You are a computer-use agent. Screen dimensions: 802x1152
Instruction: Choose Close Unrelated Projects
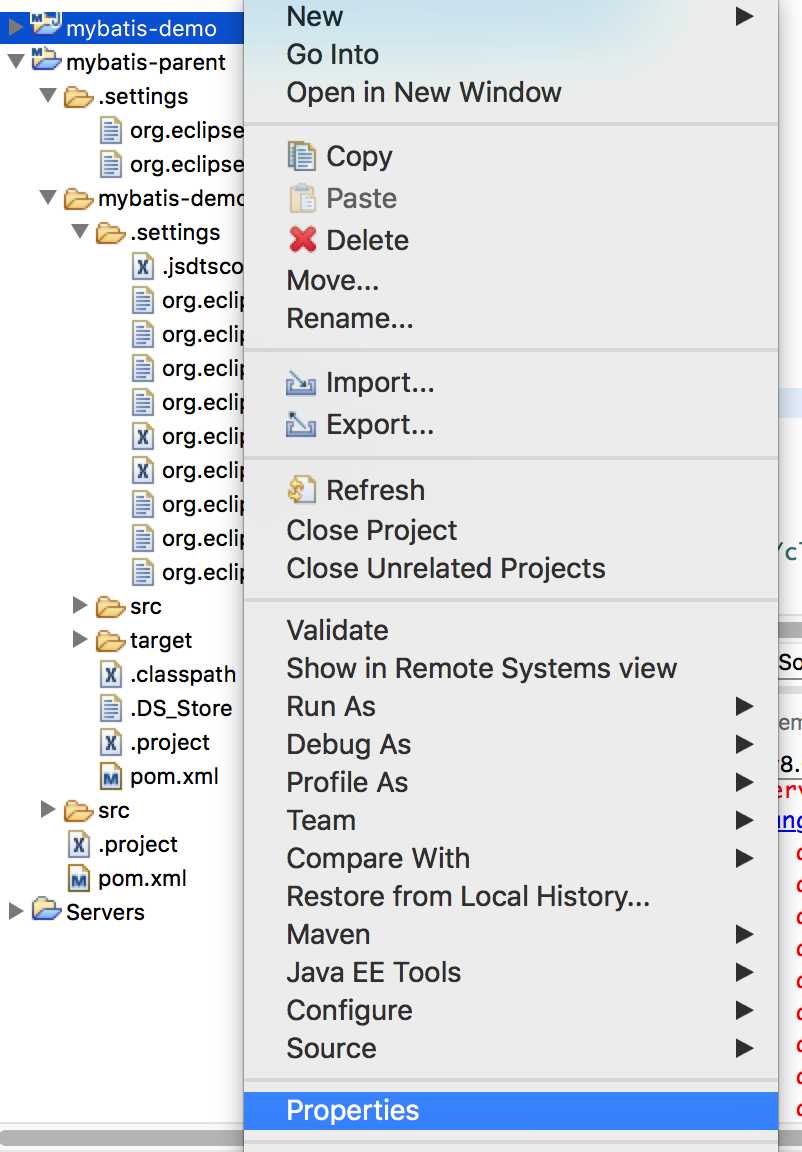pyautogui.click(x=511, y=569)
